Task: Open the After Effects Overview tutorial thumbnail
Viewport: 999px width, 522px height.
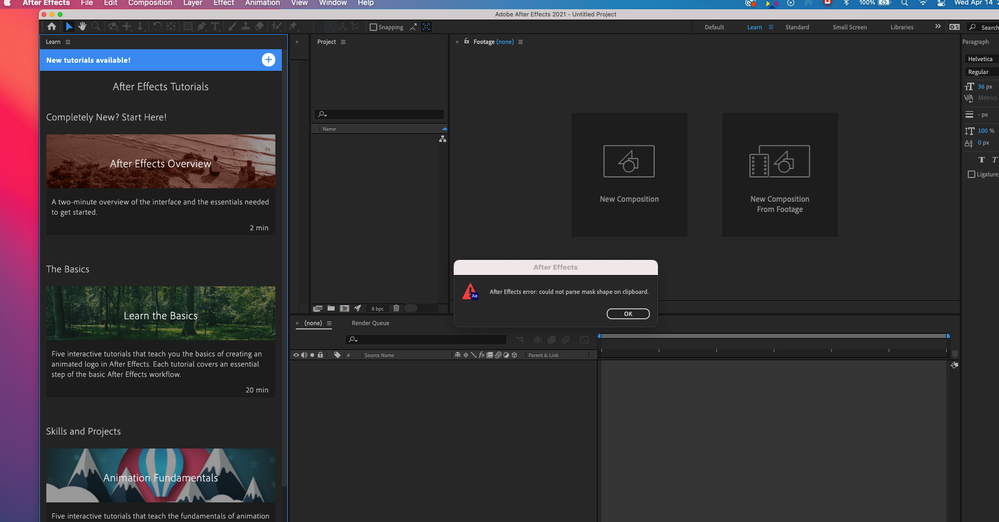Action: click(161, 161)
